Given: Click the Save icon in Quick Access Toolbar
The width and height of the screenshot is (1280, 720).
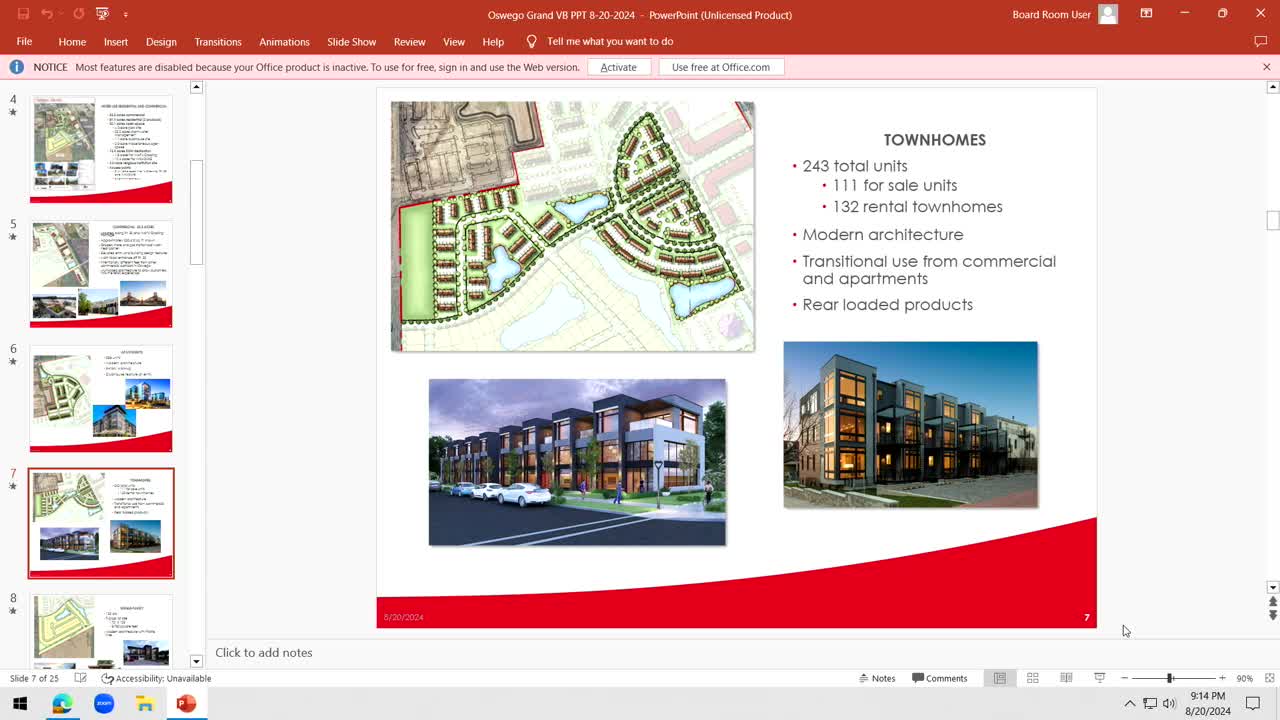Looking at the screenshot, I should tap(22, 13).
